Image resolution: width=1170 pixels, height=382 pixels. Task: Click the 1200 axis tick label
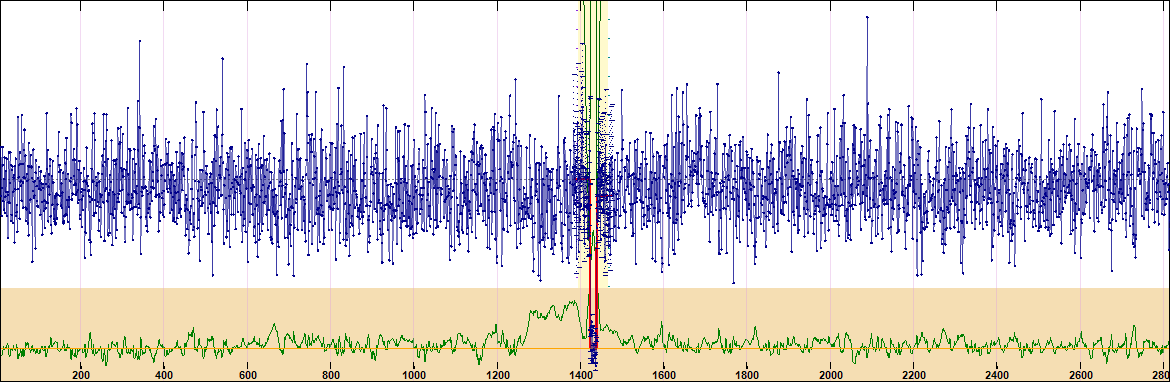pos(498,375)
